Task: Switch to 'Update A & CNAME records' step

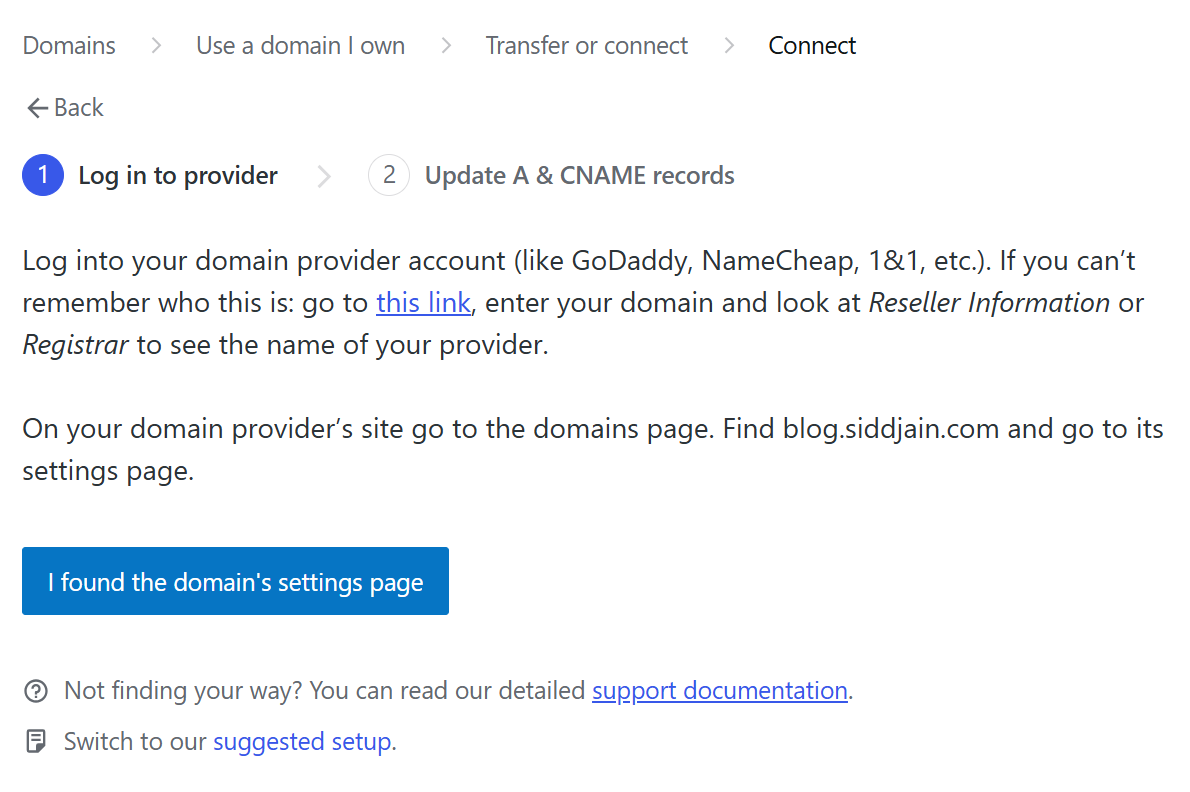Action: 579,176
